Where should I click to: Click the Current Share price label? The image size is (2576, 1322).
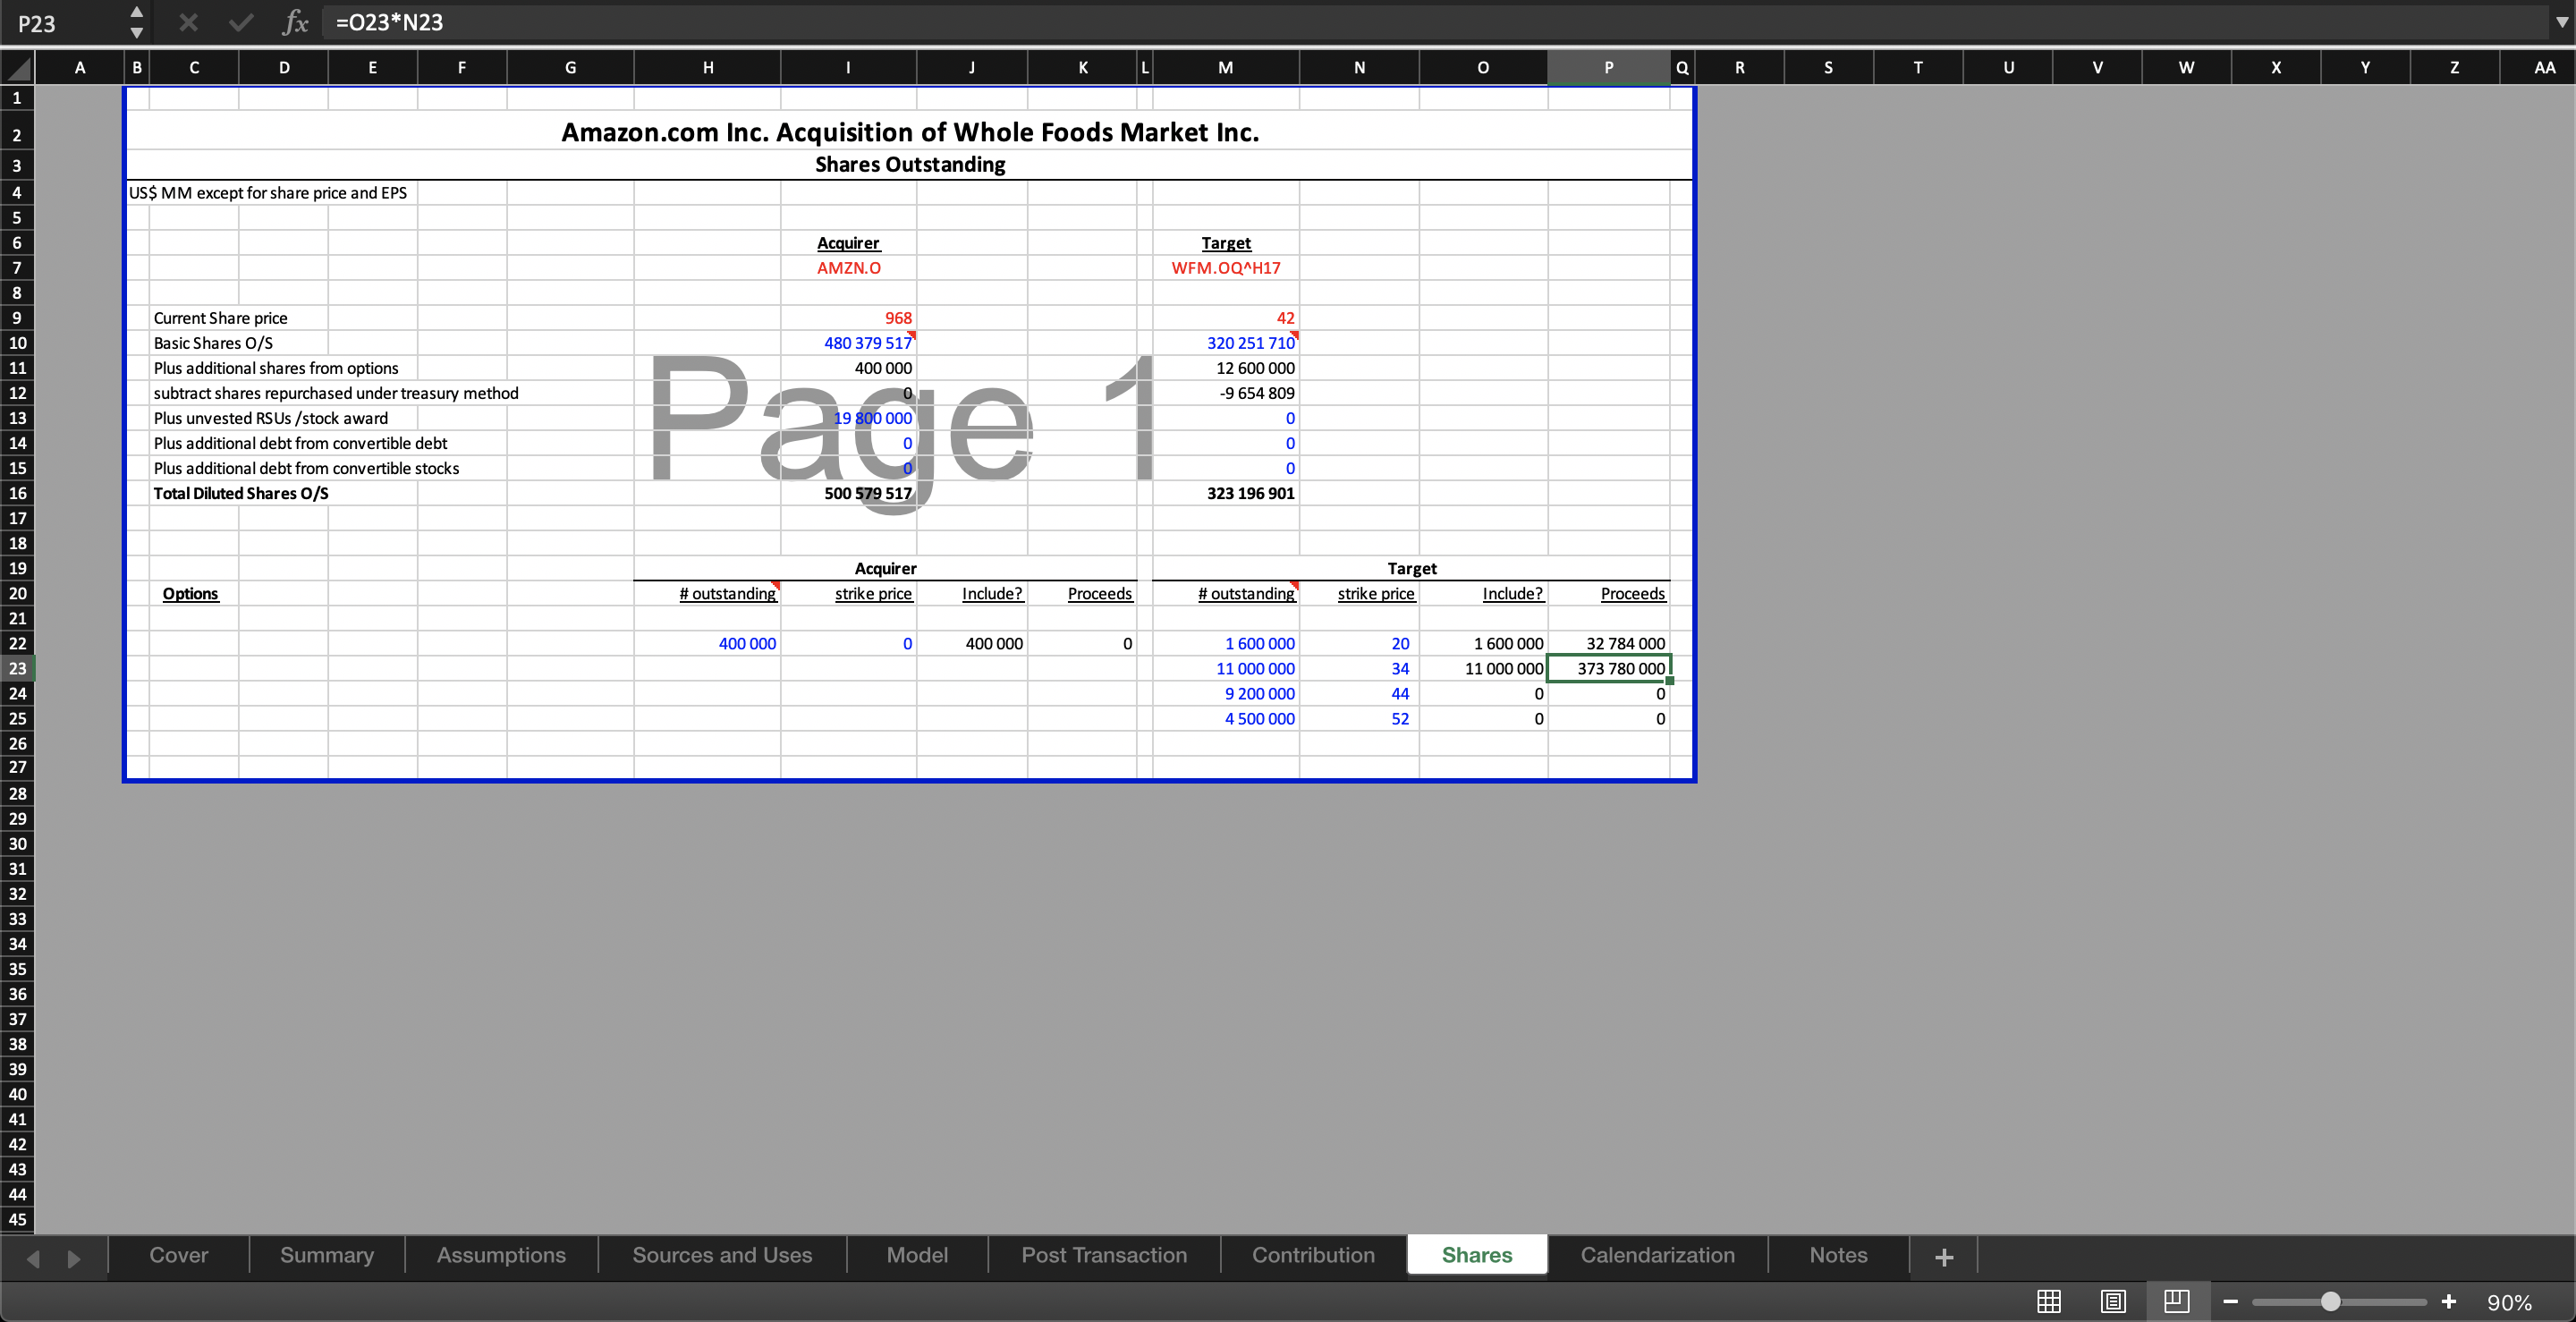pos(220,318)
